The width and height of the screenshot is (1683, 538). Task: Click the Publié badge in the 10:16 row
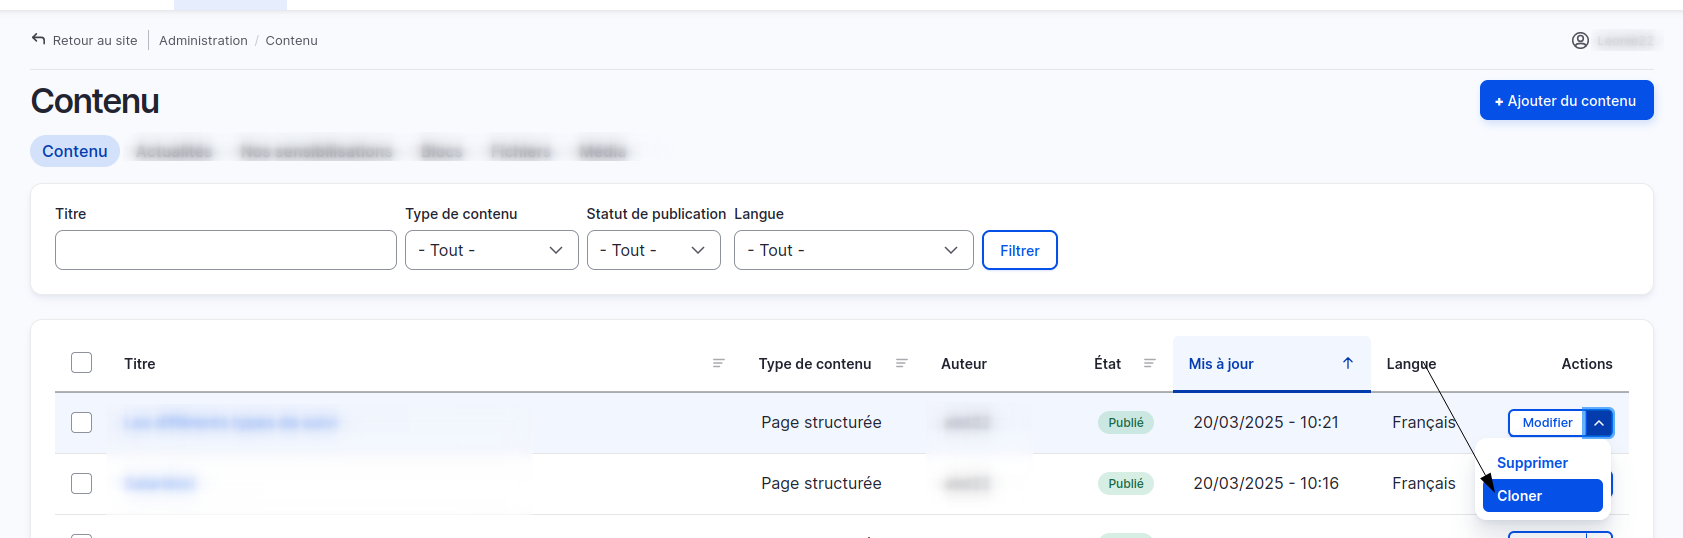(1126, 483)
